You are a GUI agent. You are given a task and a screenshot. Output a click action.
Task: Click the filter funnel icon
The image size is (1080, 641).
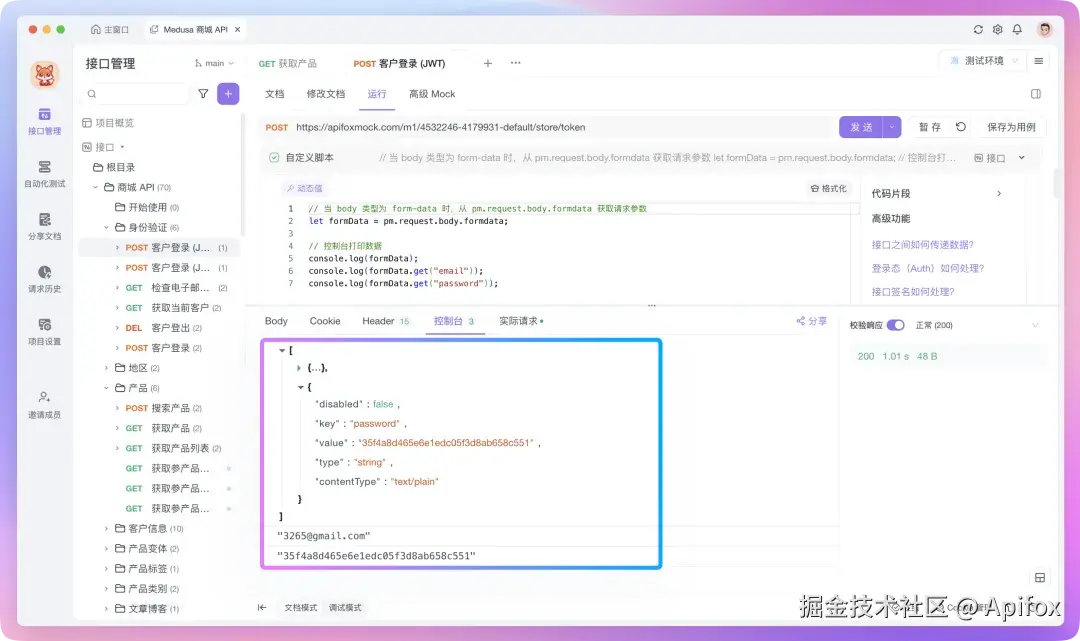pyautogui.click(x=203, y=94)
